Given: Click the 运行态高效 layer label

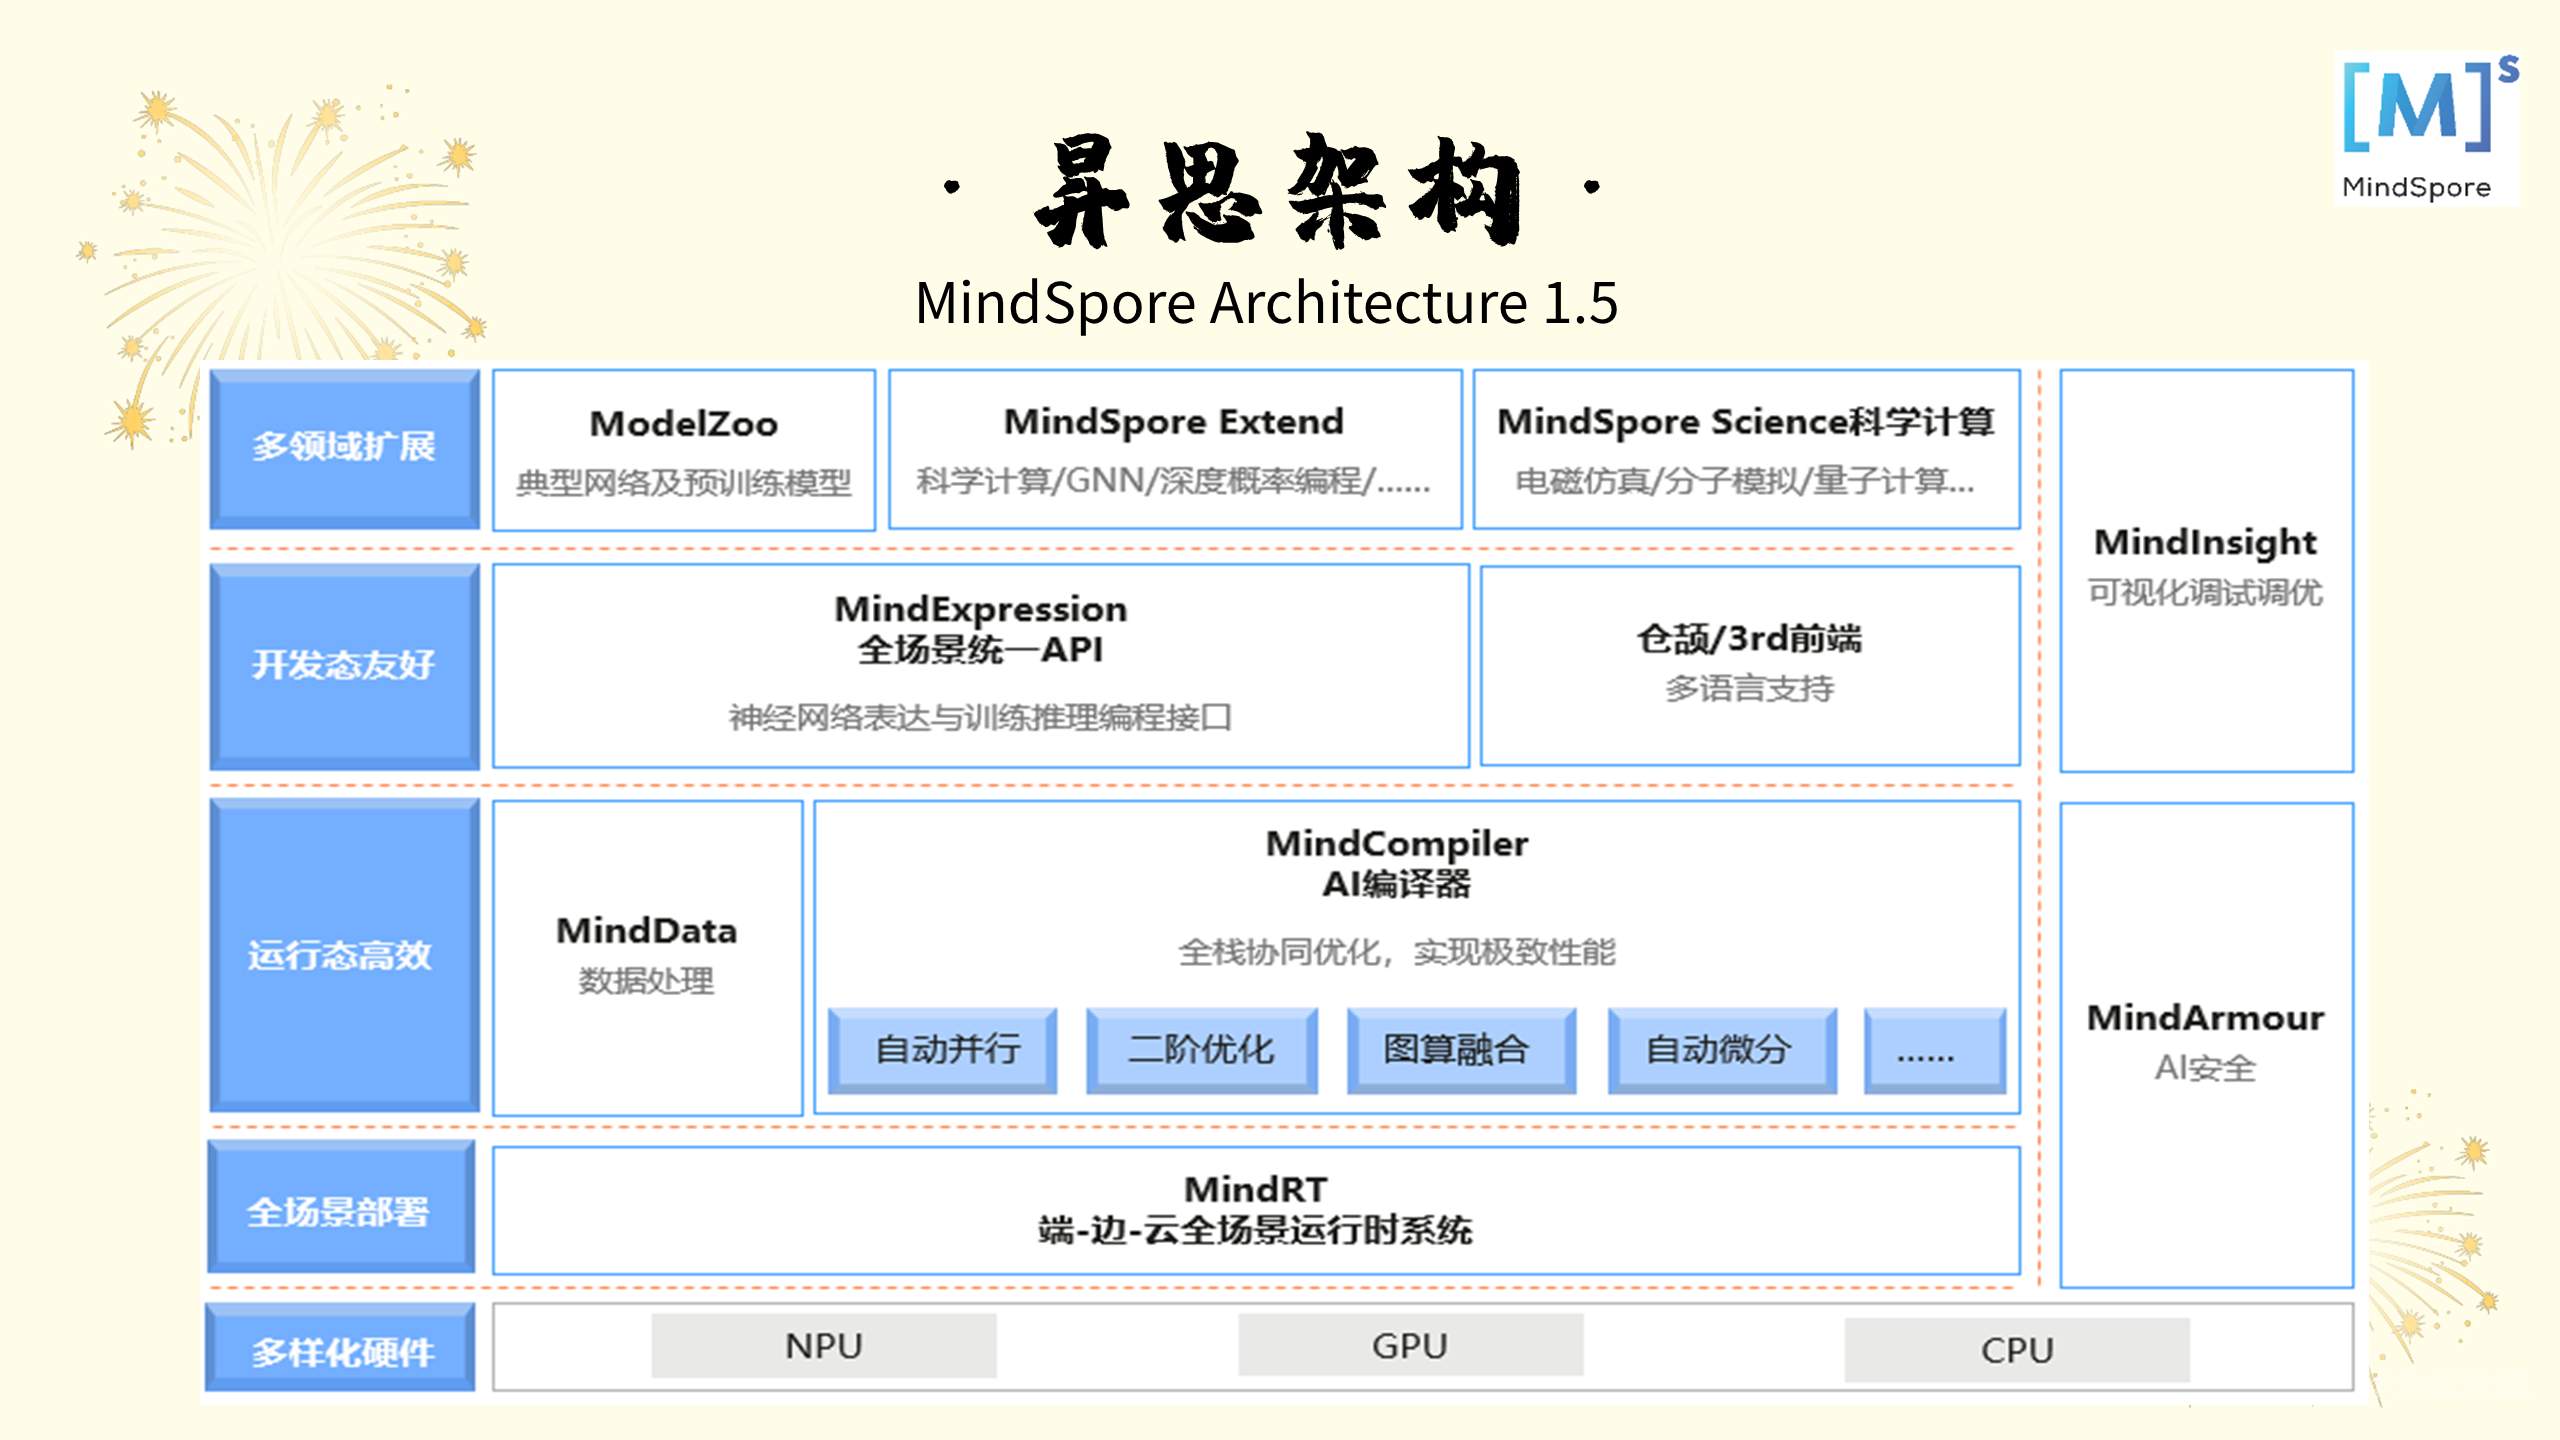Looking at the screenshot, I should (x=344, y=955).
